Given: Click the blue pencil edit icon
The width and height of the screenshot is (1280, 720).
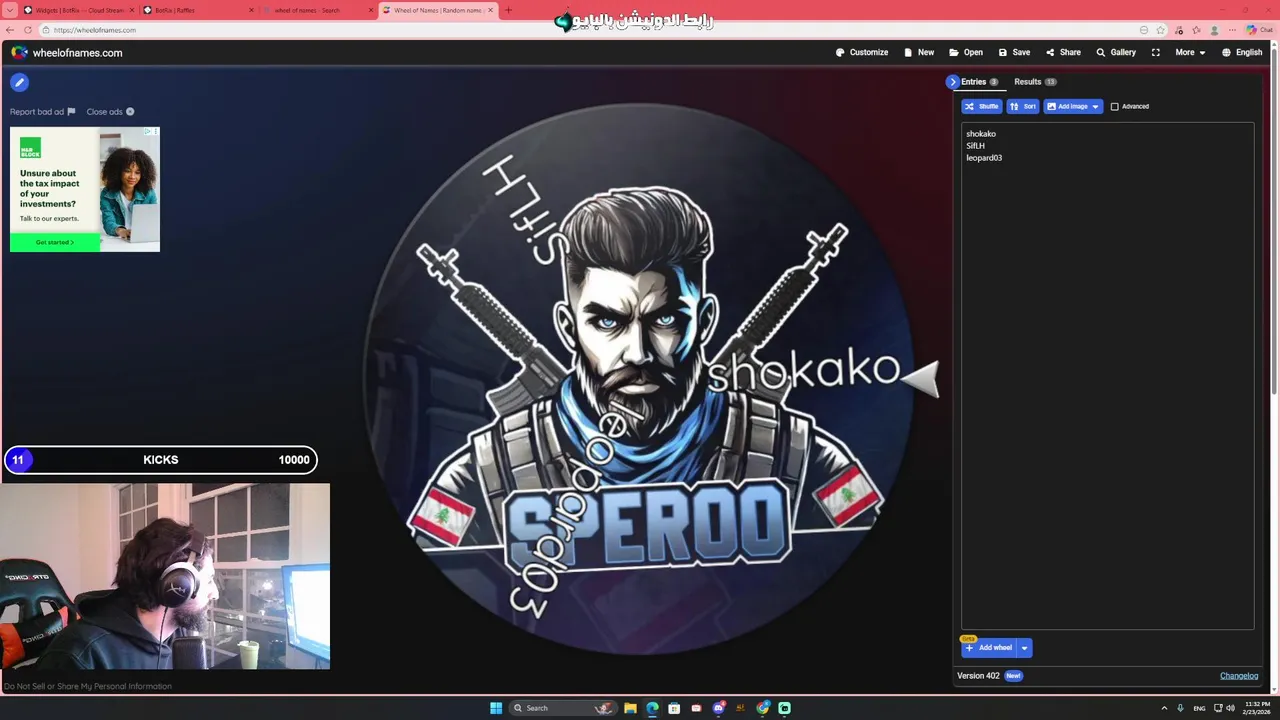Looking at the screenshot, I should coord(19,83).
